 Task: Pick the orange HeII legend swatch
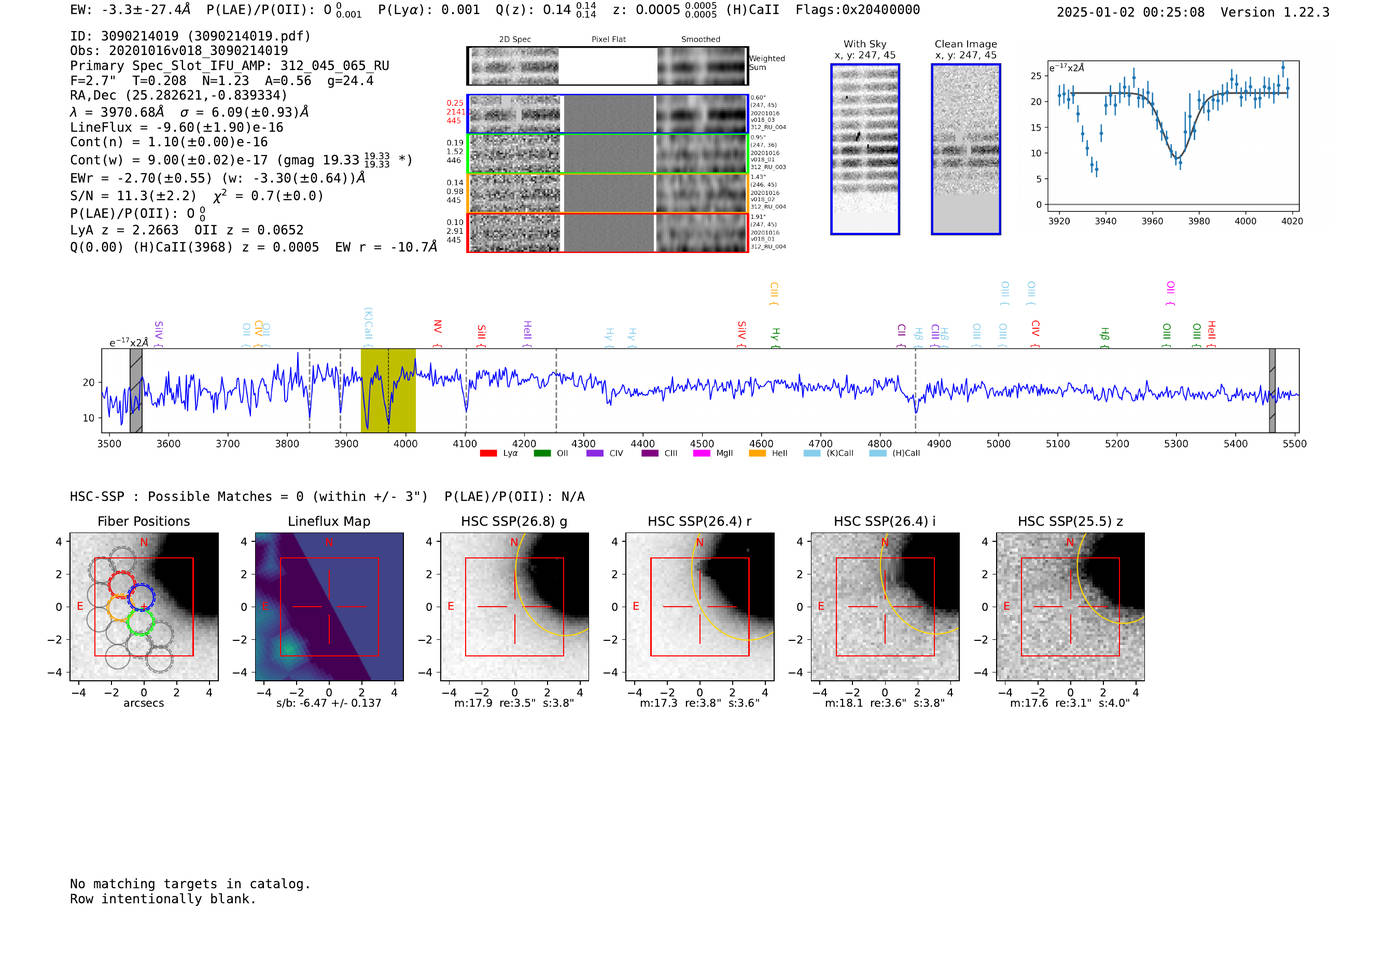(757, 453)
